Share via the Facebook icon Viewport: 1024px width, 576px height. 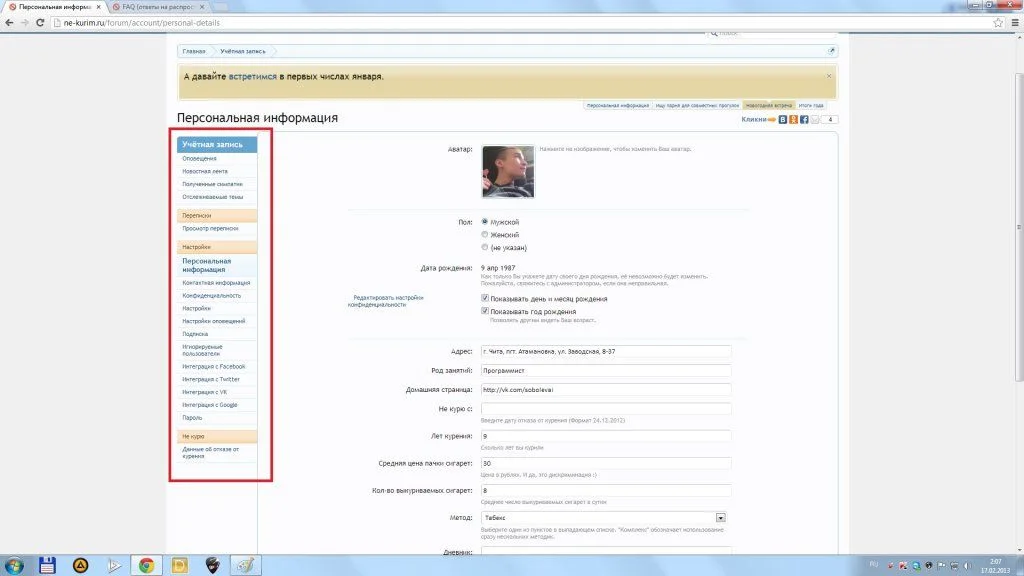tap(805, 120)
